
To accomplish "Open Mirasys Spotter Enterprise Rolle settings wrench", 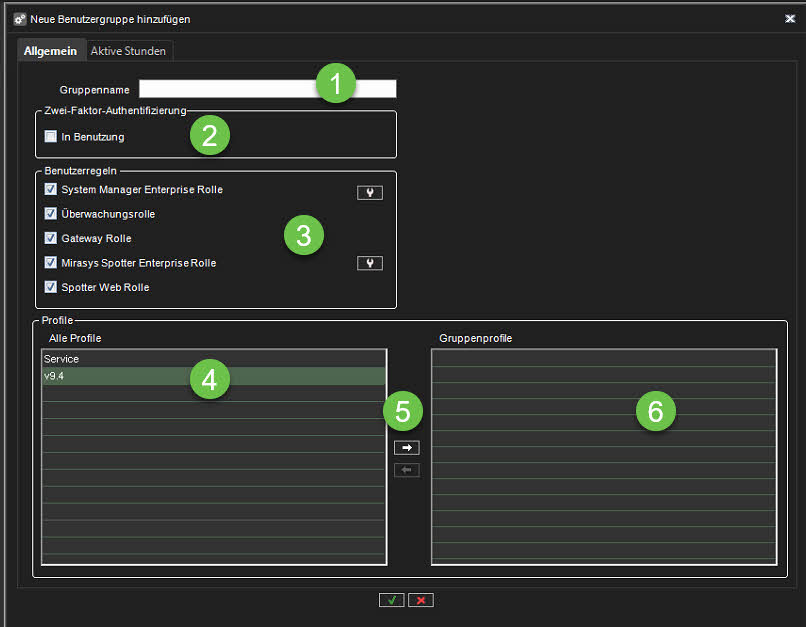I will 370,263.
